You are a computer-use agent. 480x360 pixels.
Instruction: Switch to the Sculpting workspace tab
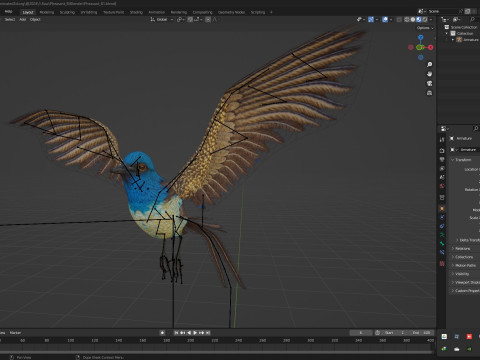[67, 12]
